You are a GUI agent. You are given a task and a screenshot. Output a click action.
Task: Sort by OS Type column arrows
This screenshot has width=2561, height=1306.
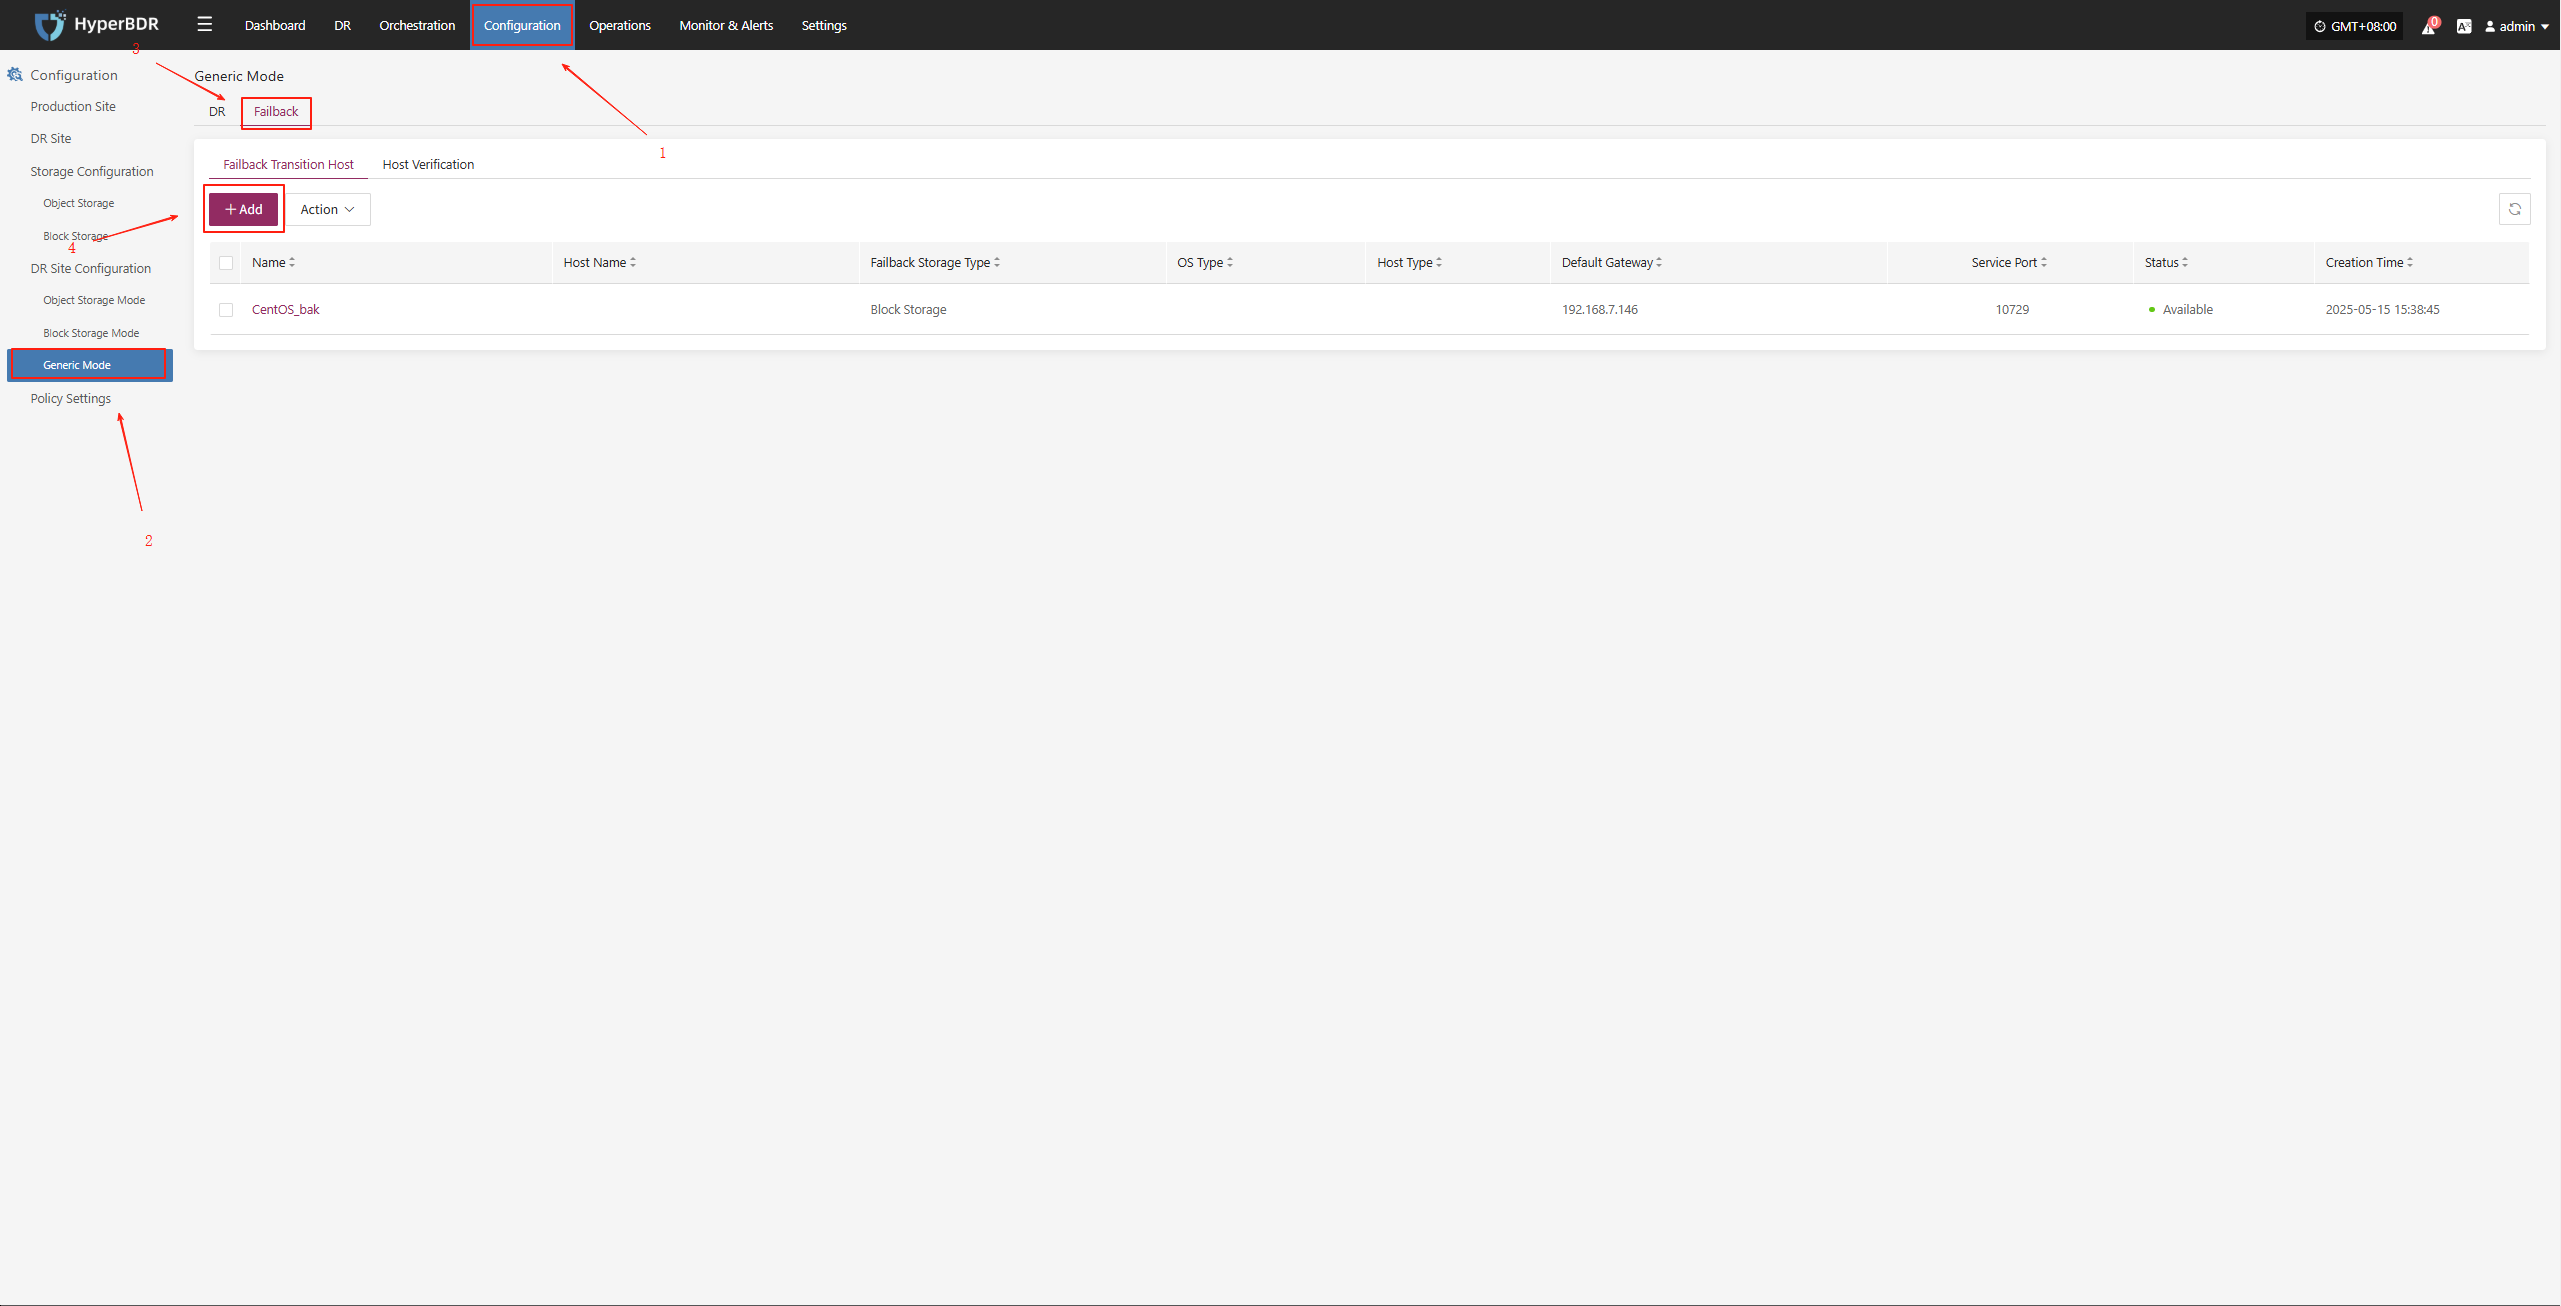(1230, 263)
